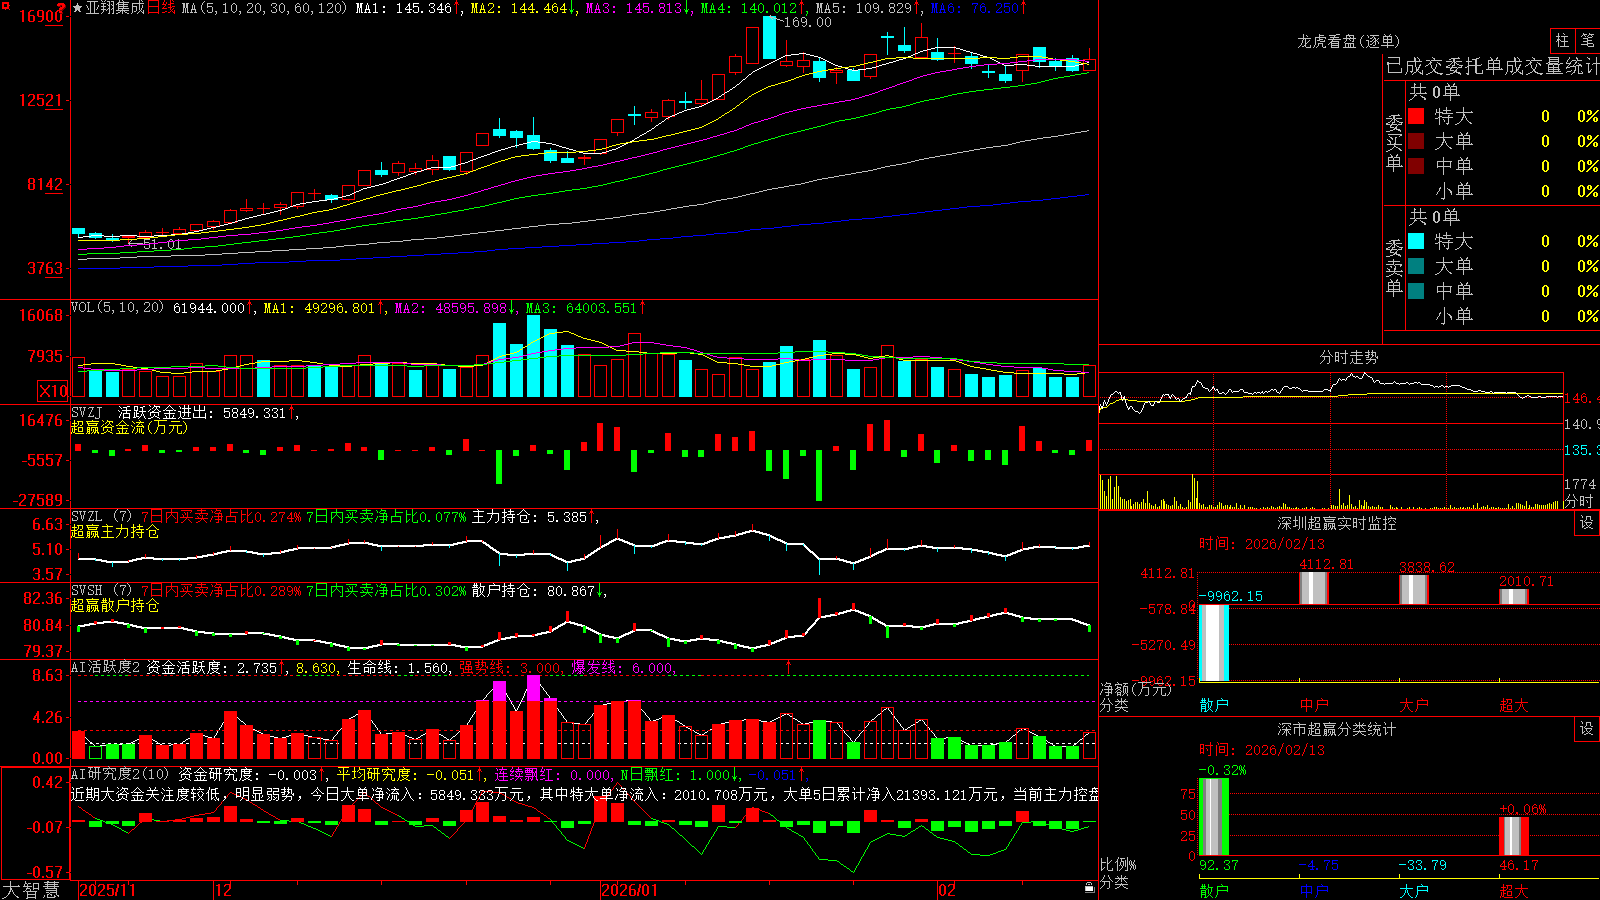
Task: Click dark red 大单 swatch in 委买单
Action: pyautogui.click(x=1416, y=141)
